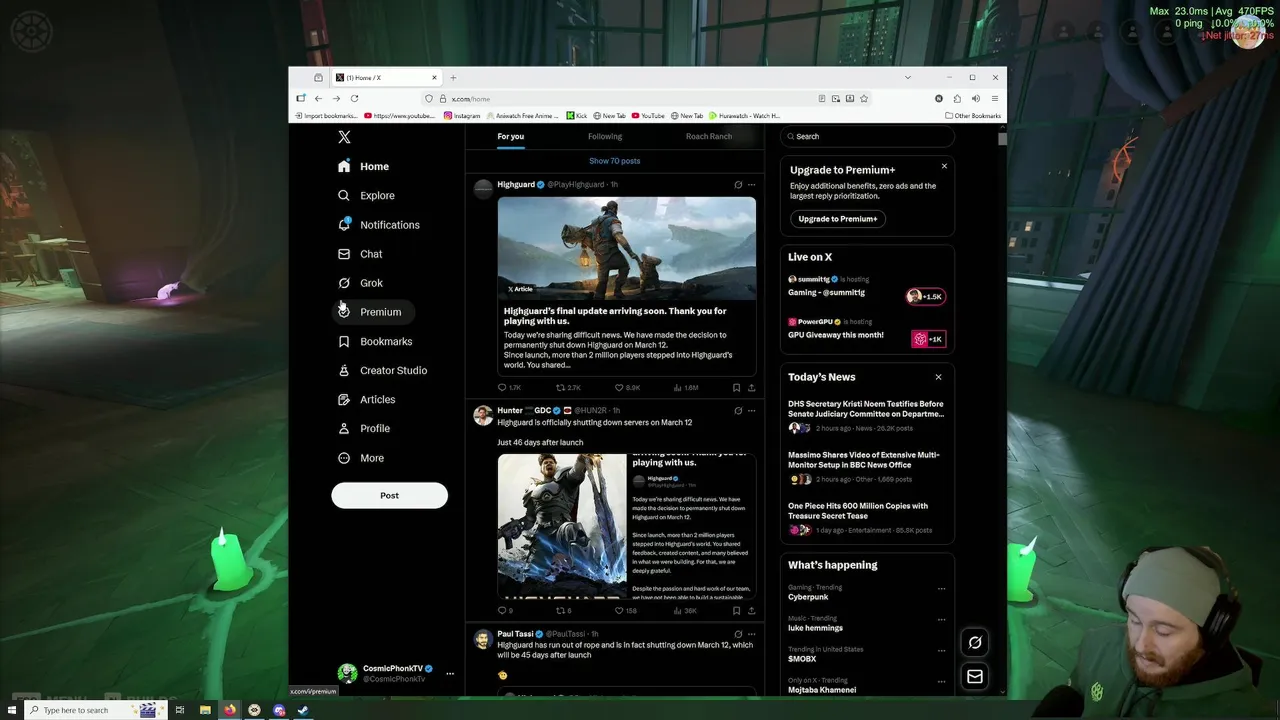Click Show 70 posts
This screenshot has height=720, width=1280.
click(614, 161)
